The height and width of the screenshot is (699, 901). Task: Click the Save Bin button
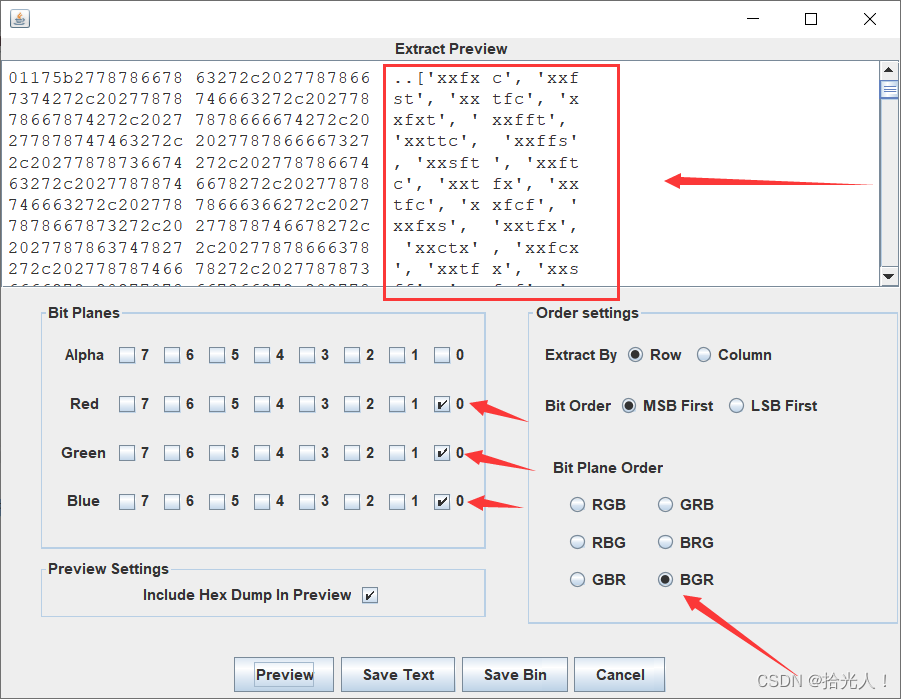515,674
